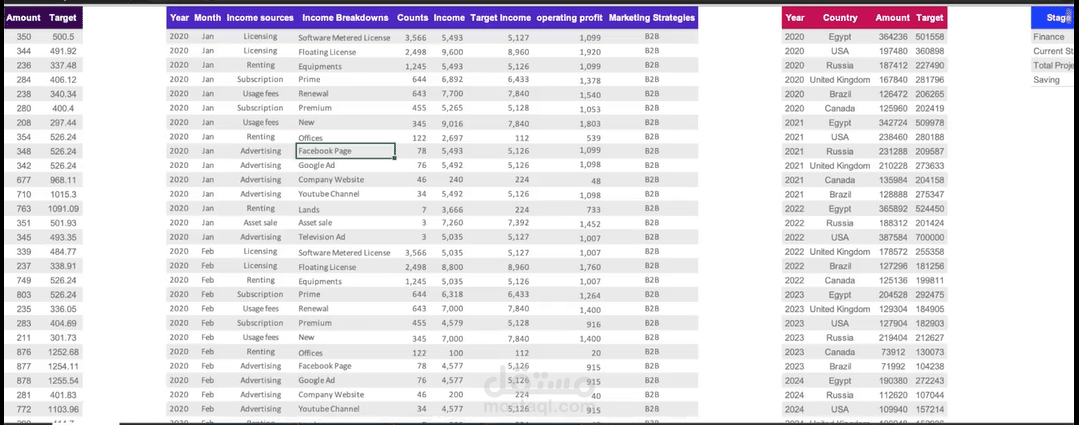Click the Income Breakdowns header cell
1079x425 pixels.
point(345,18)
